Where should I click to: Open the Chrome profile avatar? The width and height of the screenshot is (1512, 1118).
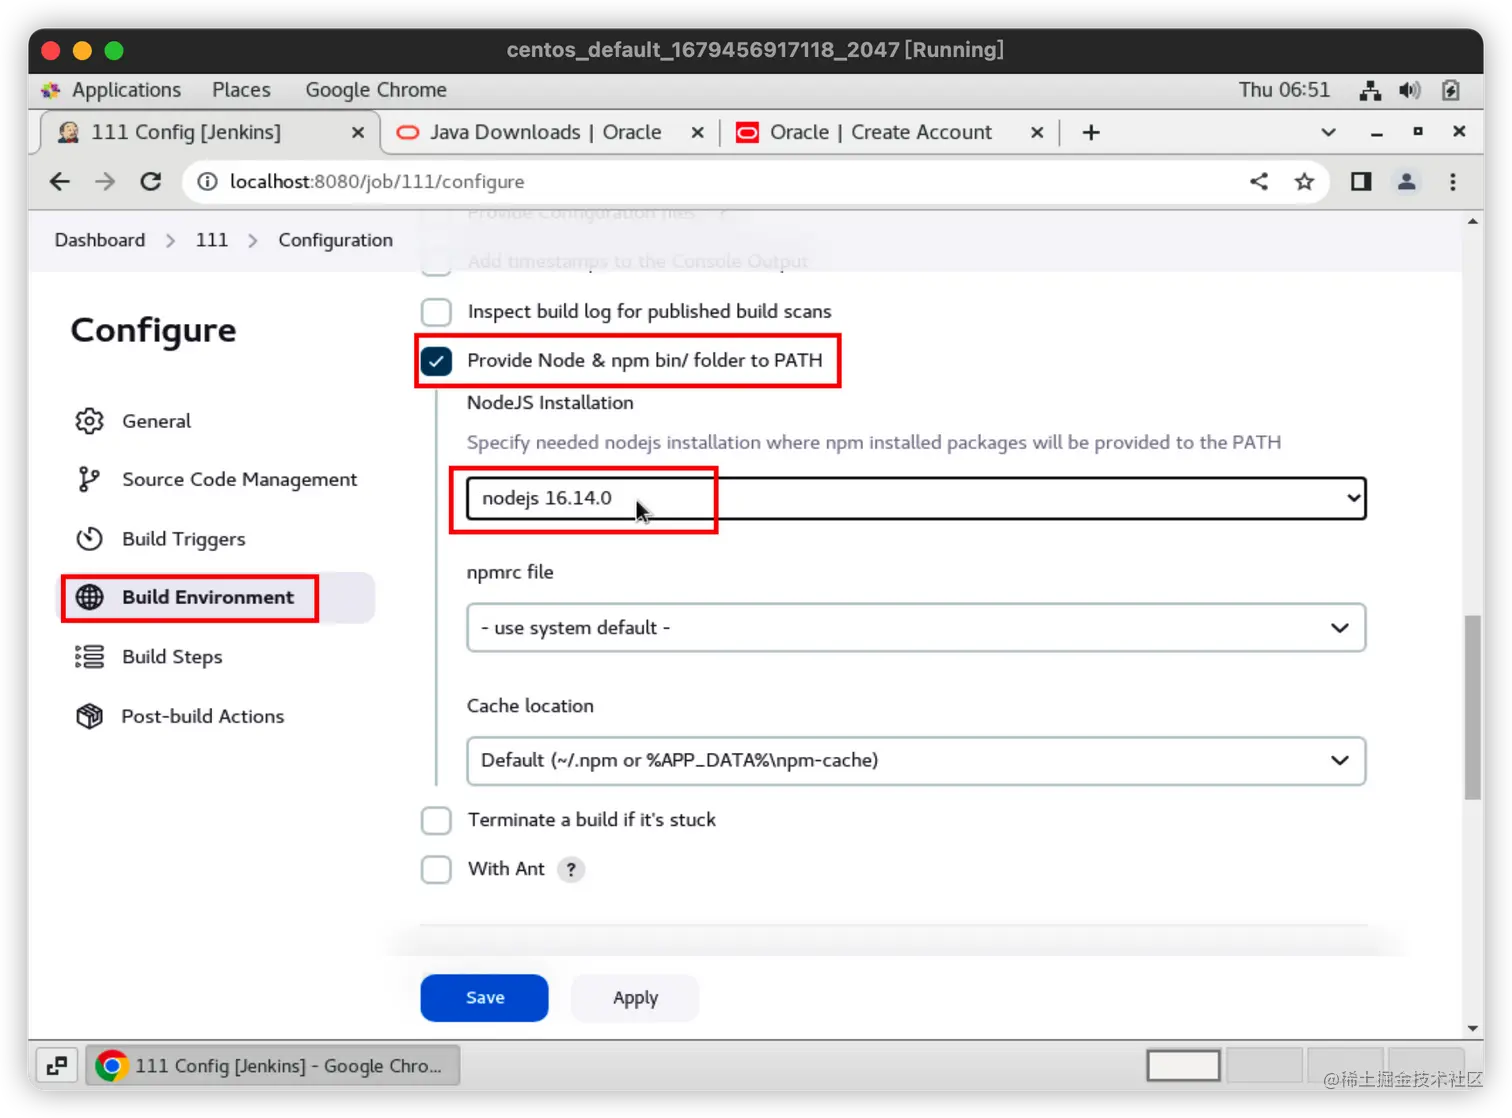[x=1406, y=181]
